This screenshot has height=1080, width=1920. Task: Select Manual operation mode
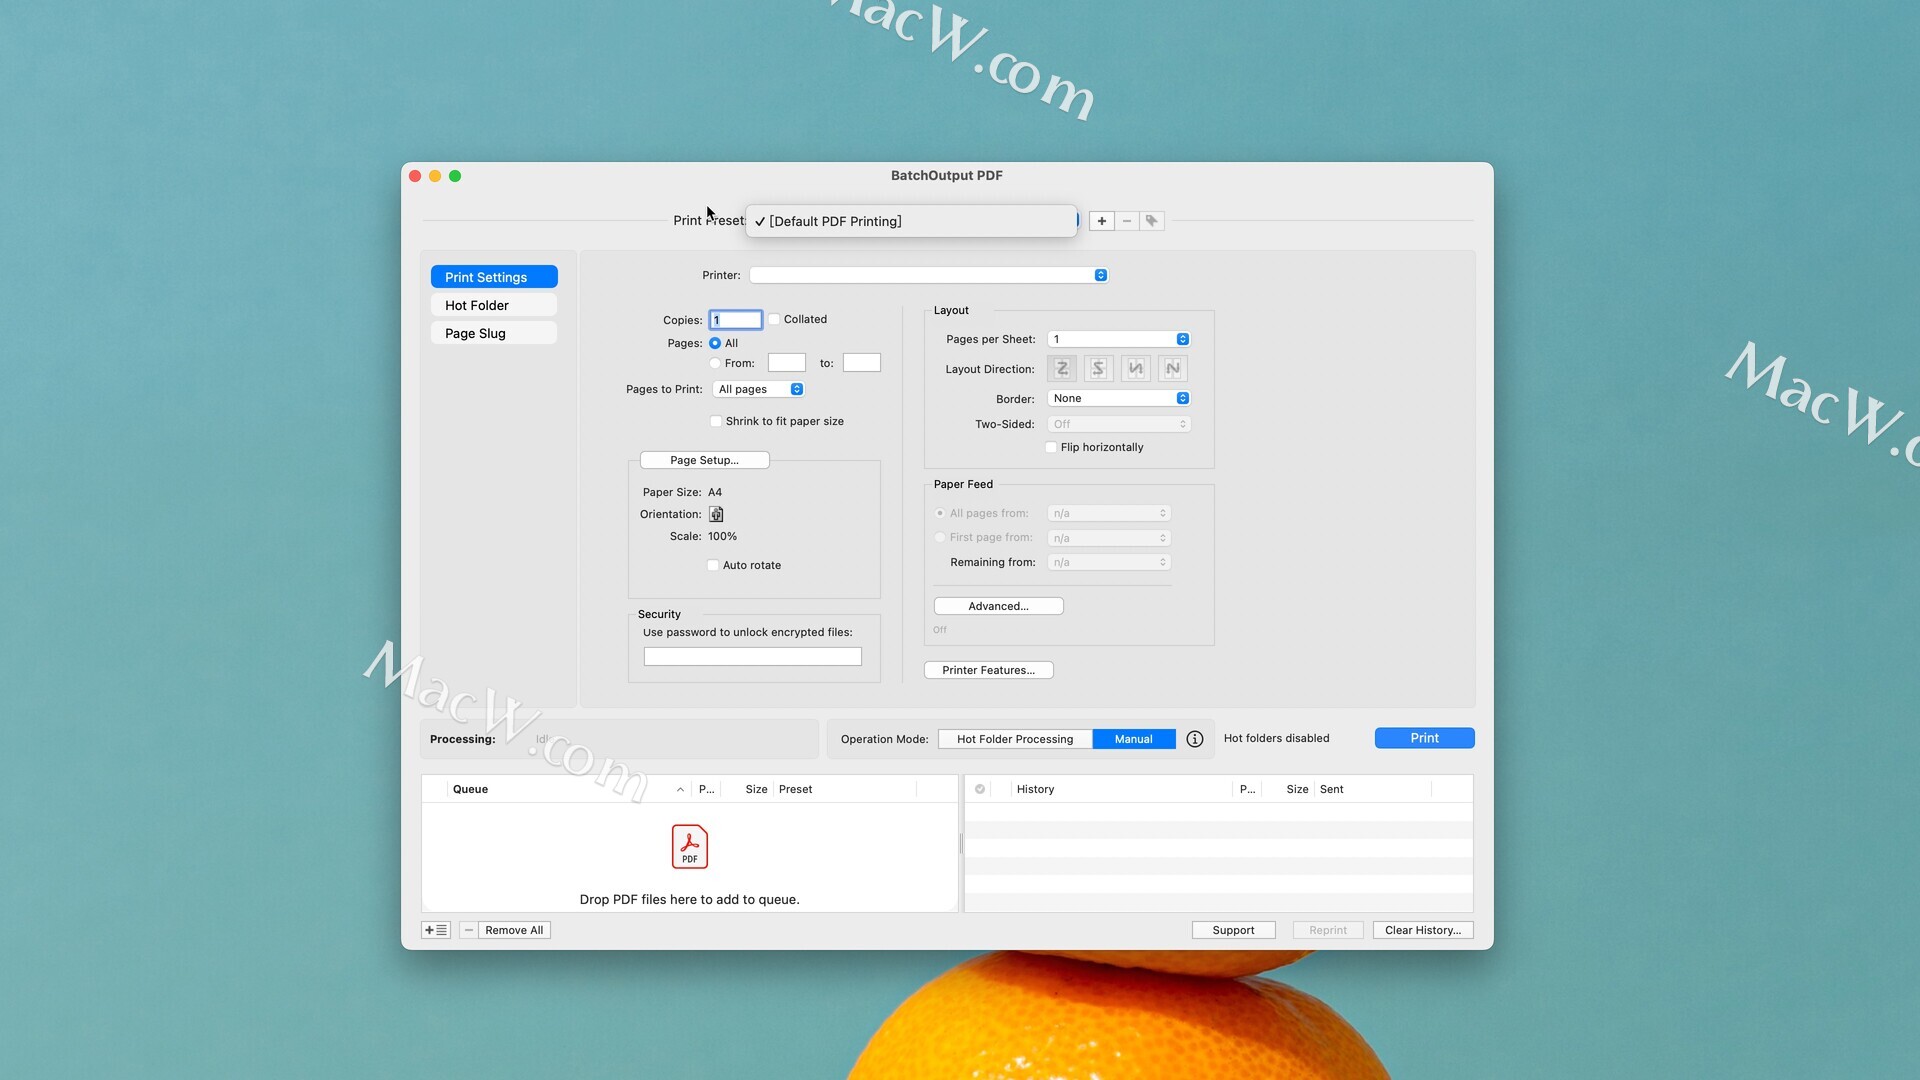coord(1134,739)
